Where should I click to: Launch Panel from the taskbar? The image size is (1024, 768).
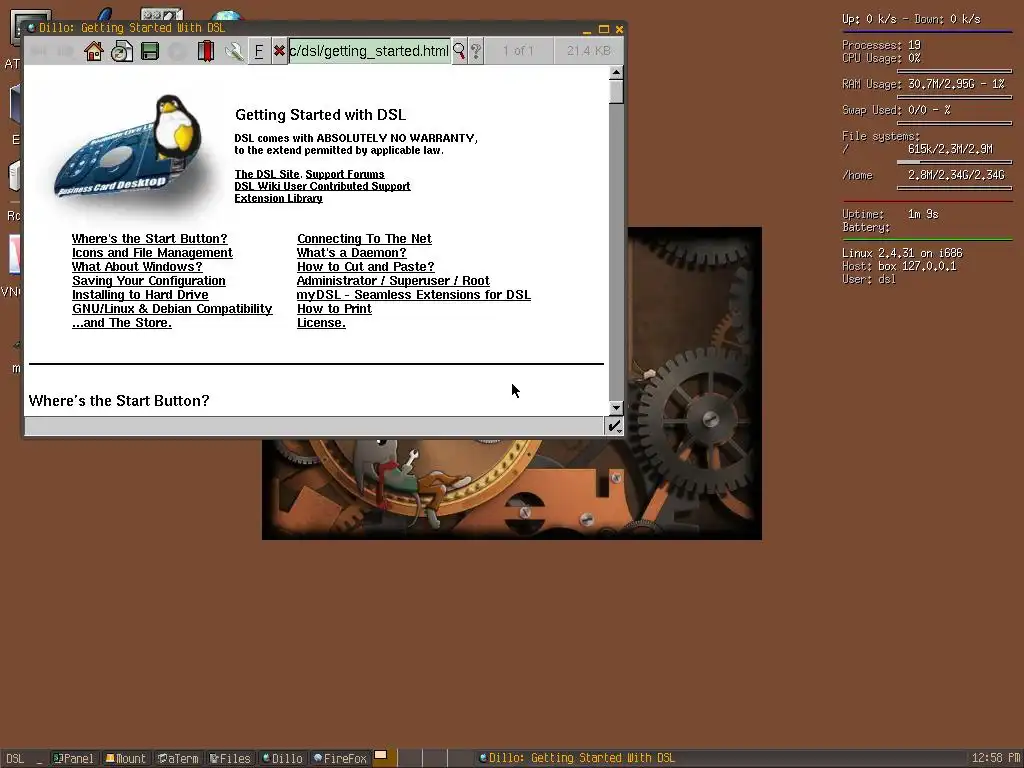click(x=73, y=758)
